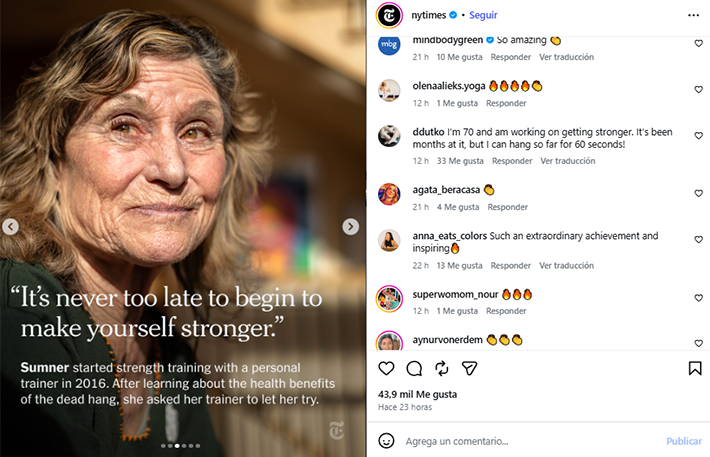Like the comment by anna_eats_colors
The width and height of the screenshot is (710, 457).
pyautogui.click(x=698, y=240)
